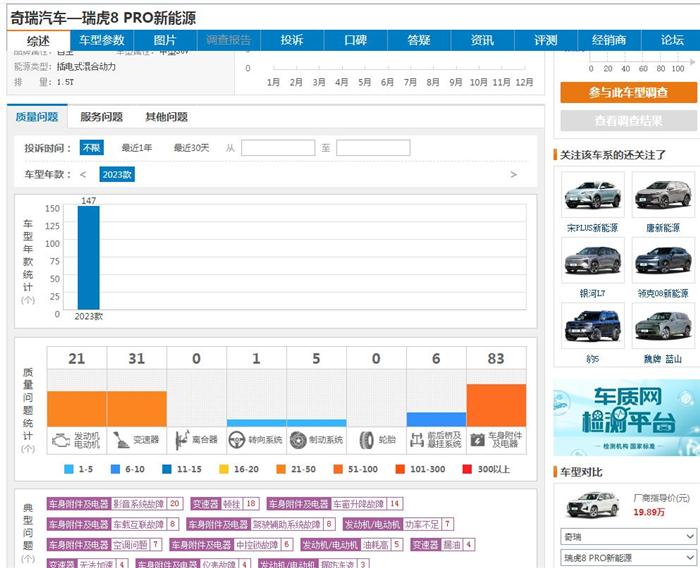
Task: Click the 查看调查结果 button
Action: 629,121
